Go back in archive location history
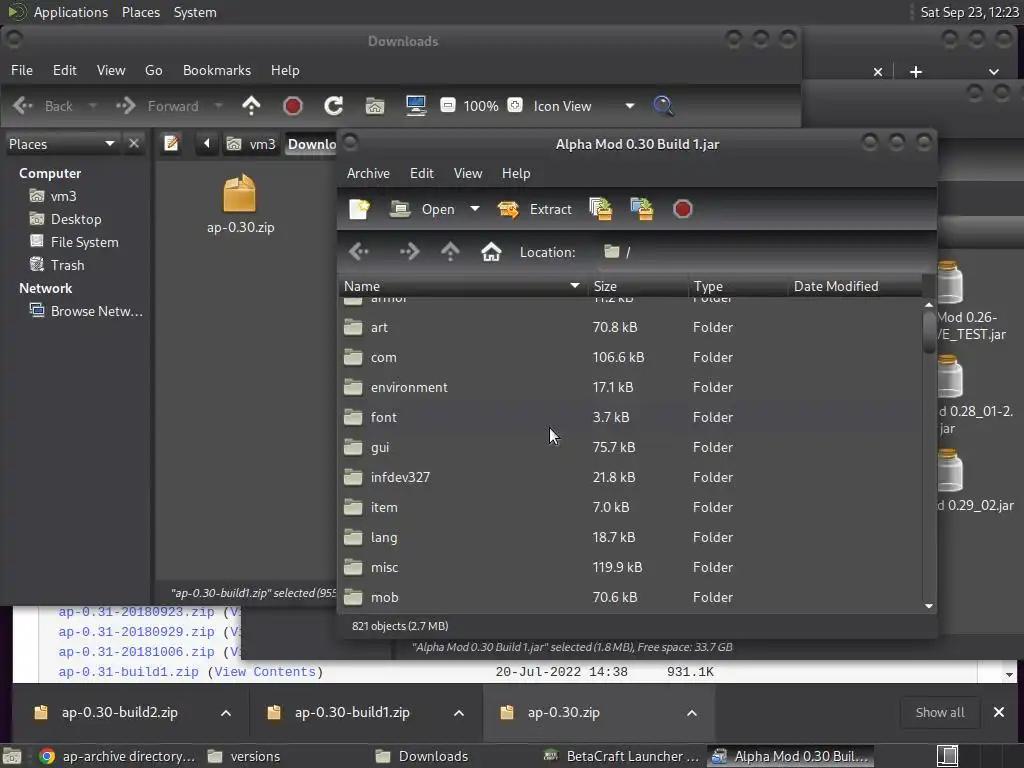 coord(359,252)
